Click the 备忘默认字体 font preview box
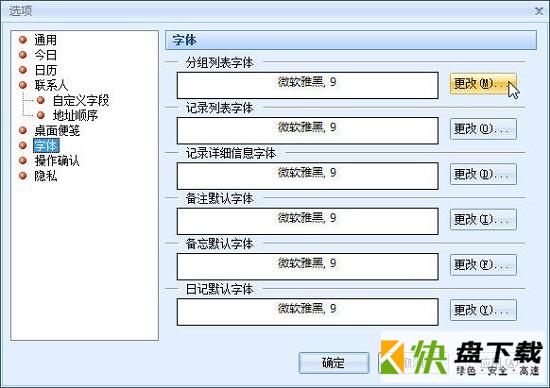The image size is (550, 388). pyautogui.click(x=308, y=266)
